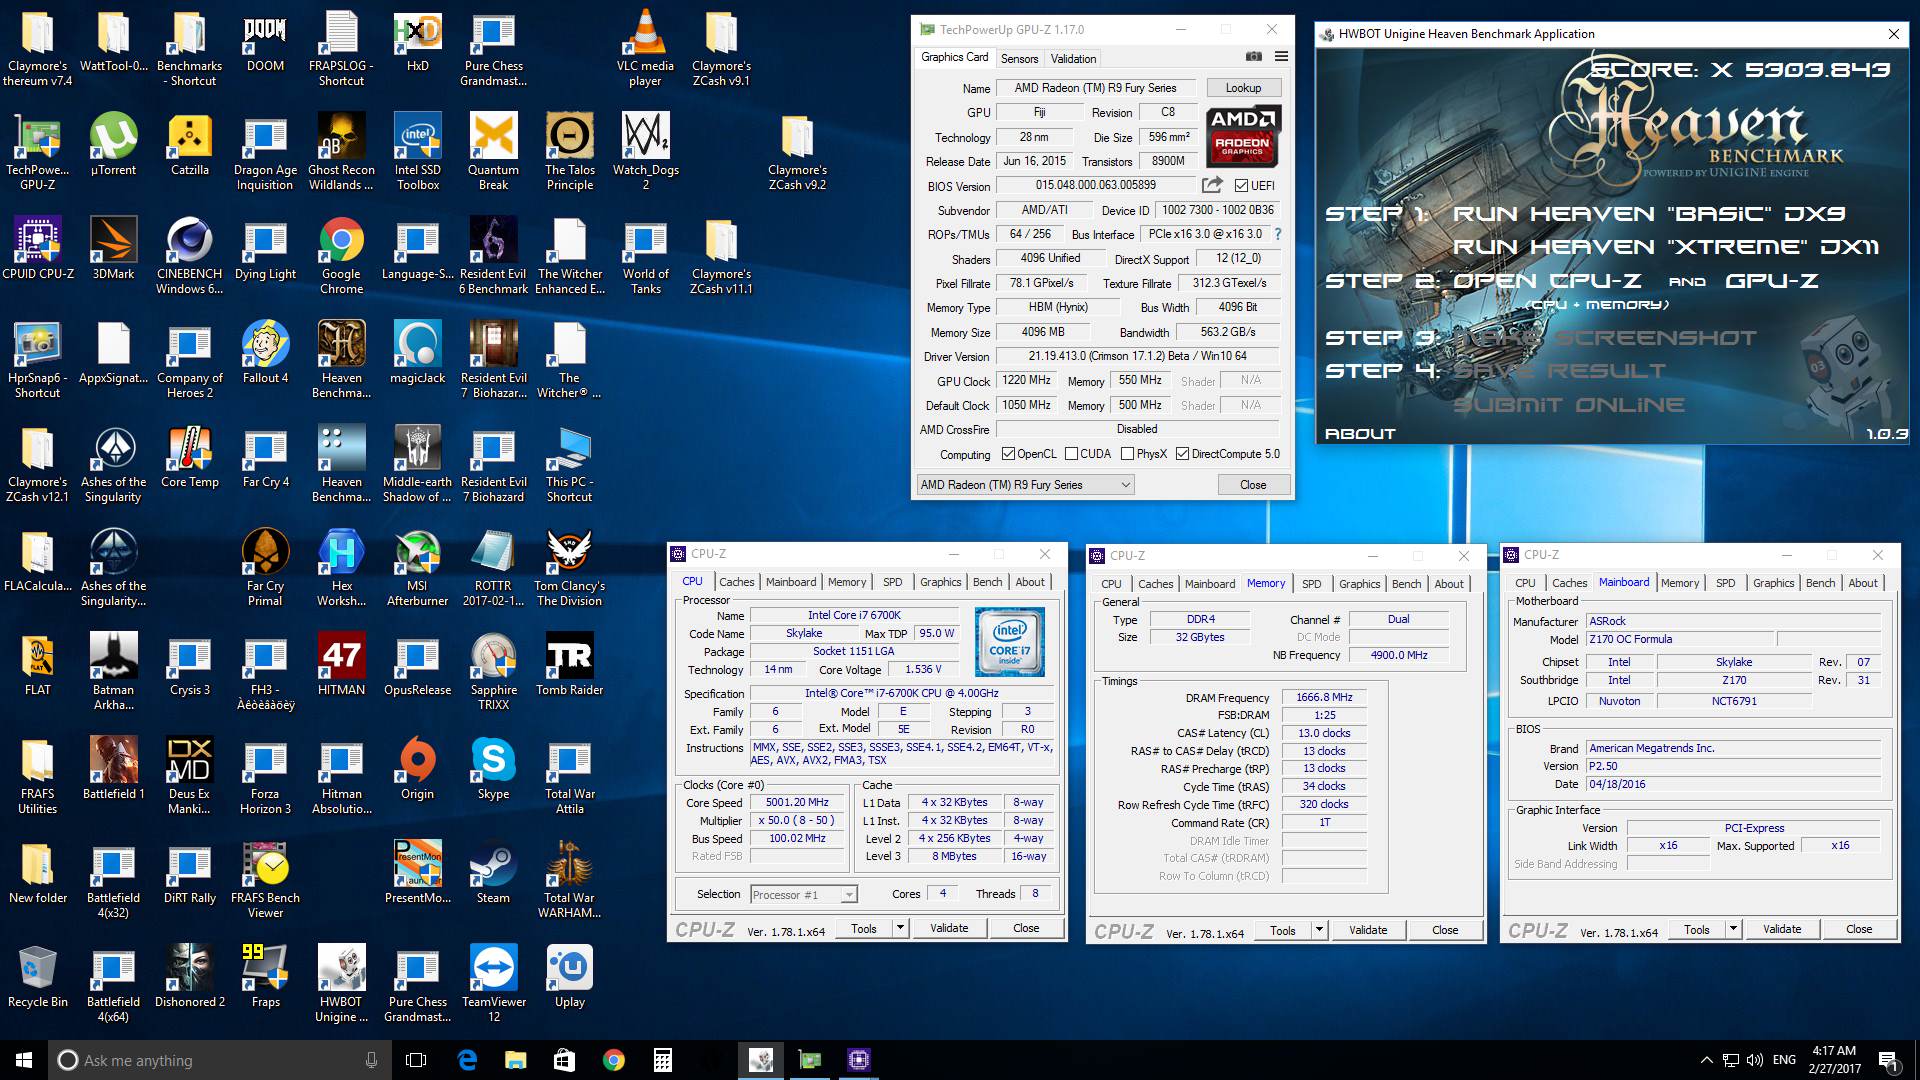Click Bus Interface question mark in GPU-Z

pyautogui.click(x=1277, y=234)
